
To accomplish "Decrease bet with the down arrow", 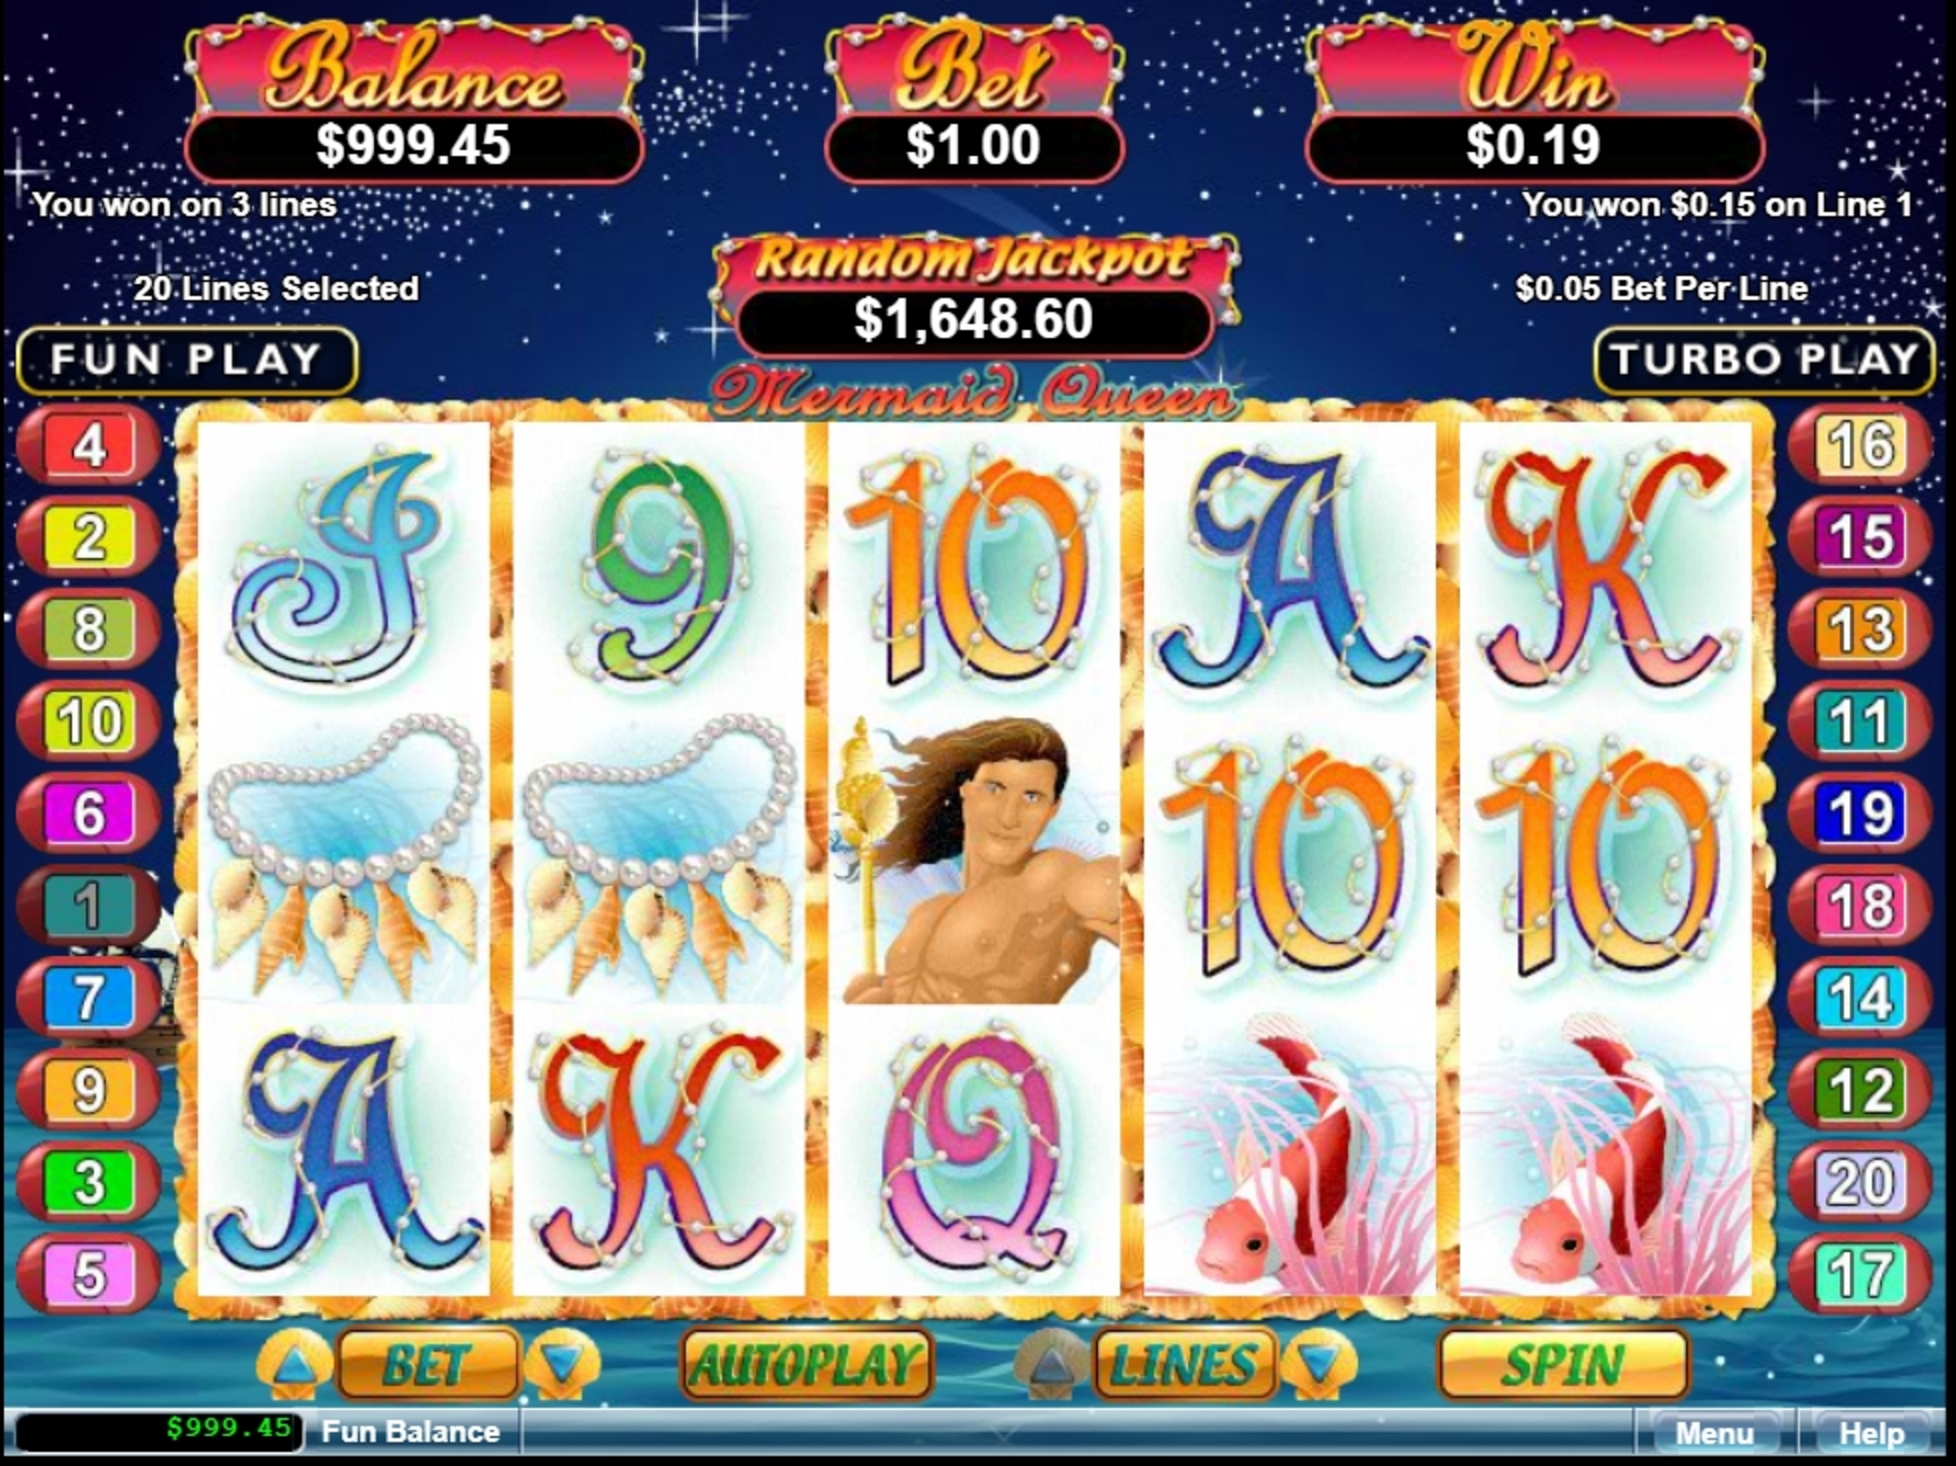I will pos(562,1365).
